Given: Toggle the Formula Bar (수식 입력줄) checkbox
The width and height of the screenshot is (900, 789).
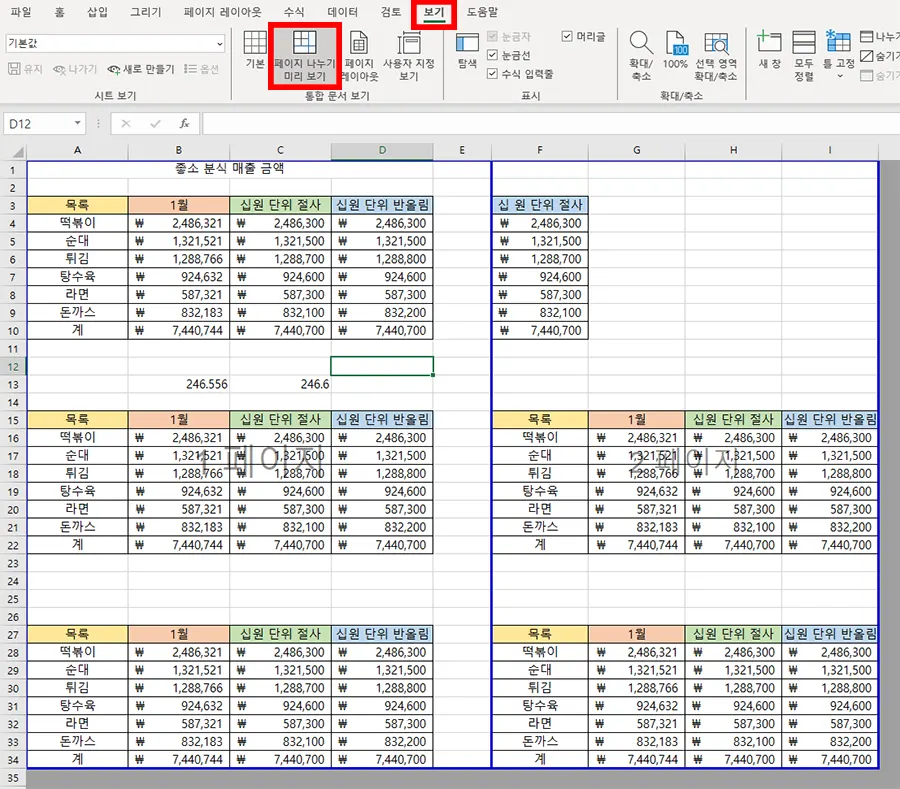Looking at the screenshot, I should [x=492, y=73].
